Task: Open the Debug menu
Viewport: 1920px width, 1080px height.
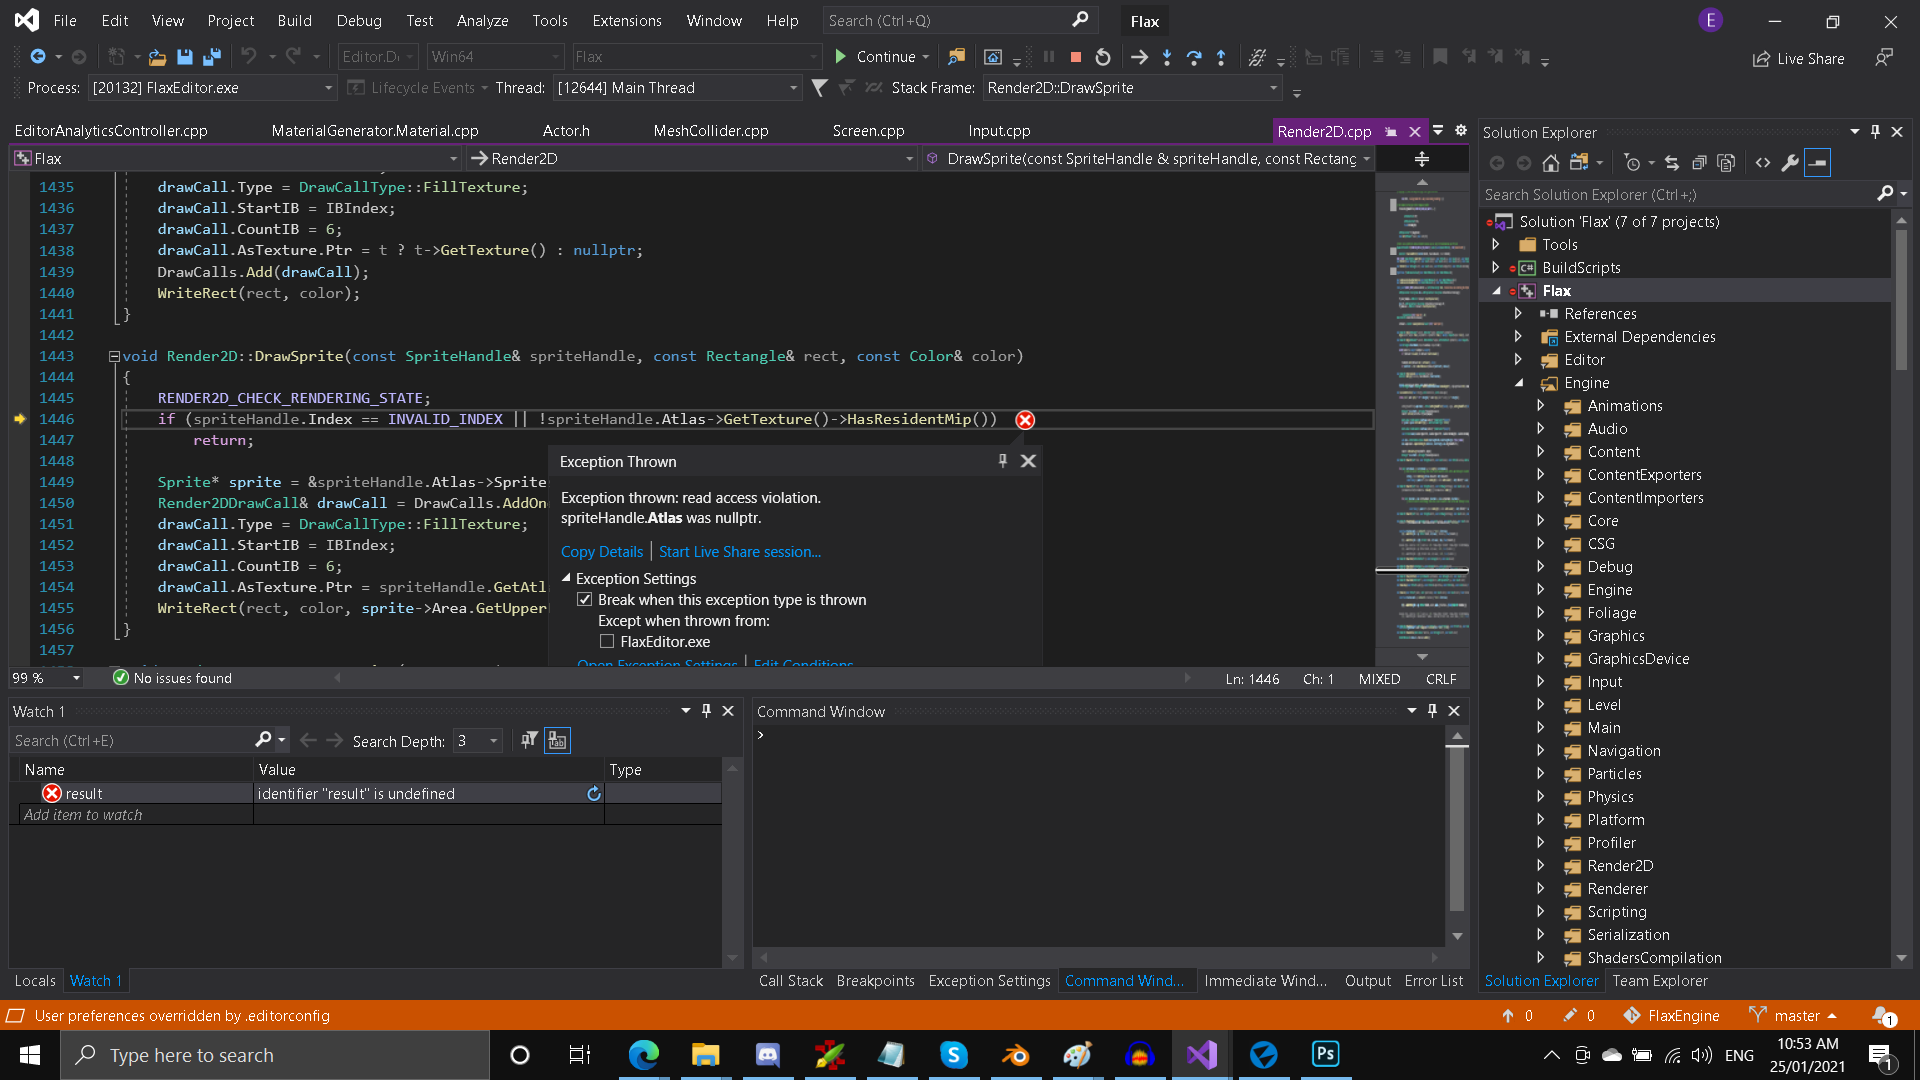Action: pos(358,20)
